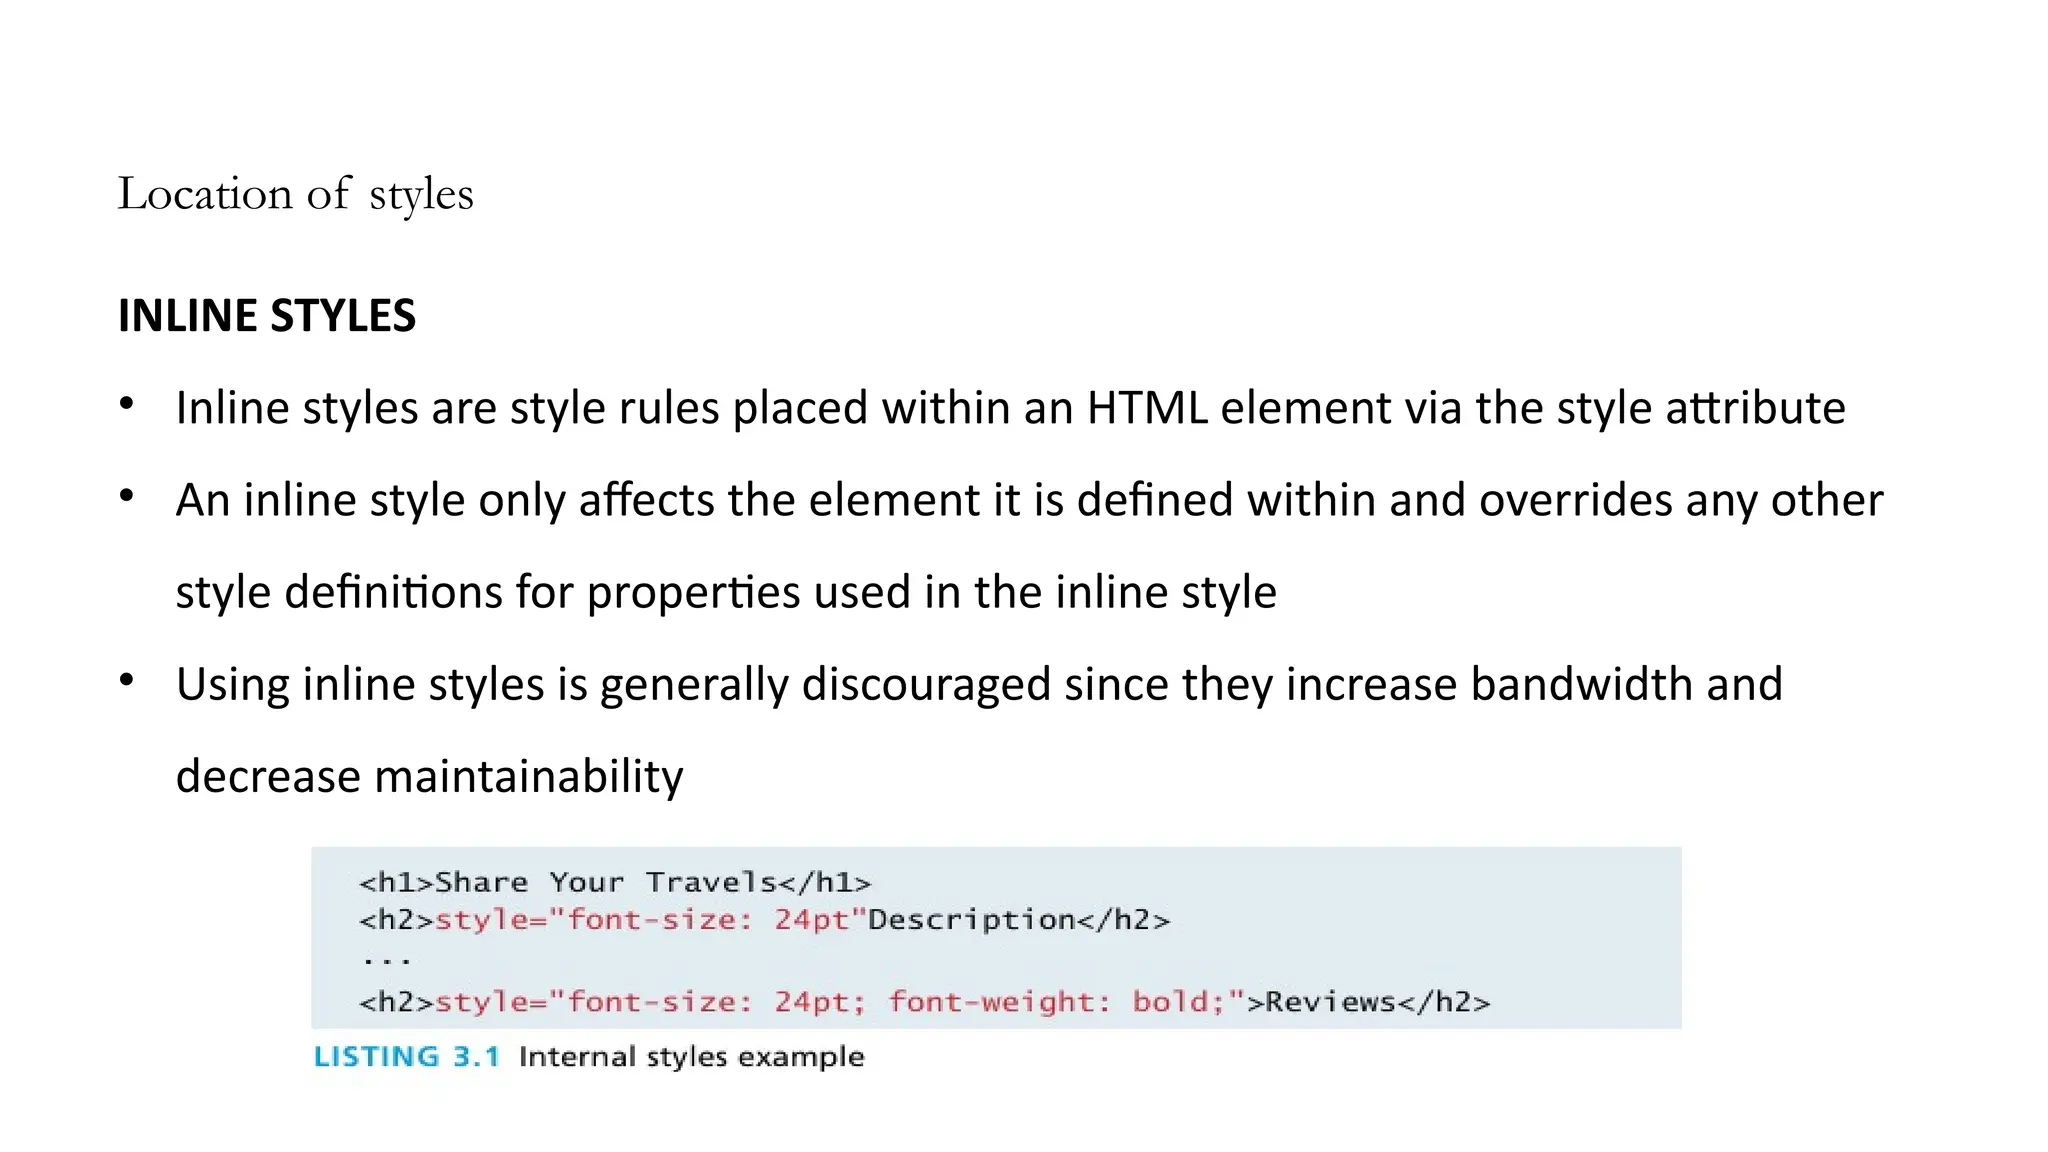Click the 'Description</h2>' code text
This screenshot has height=1152, width=2048.
coord(1018,920)
